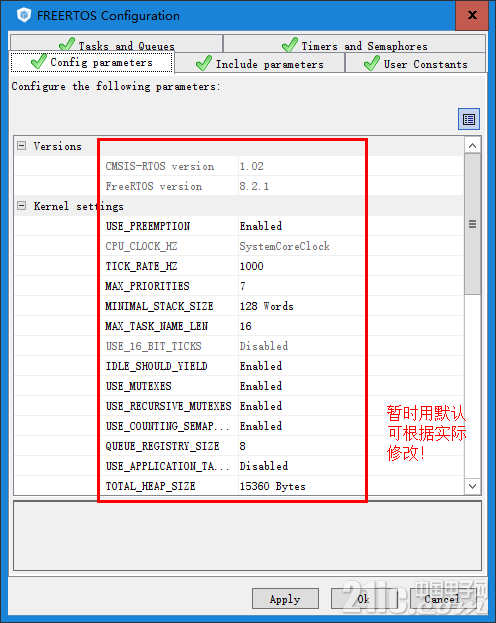Collapse the Kernel settings section
This screenshot has width=496, height=623.
22,206
